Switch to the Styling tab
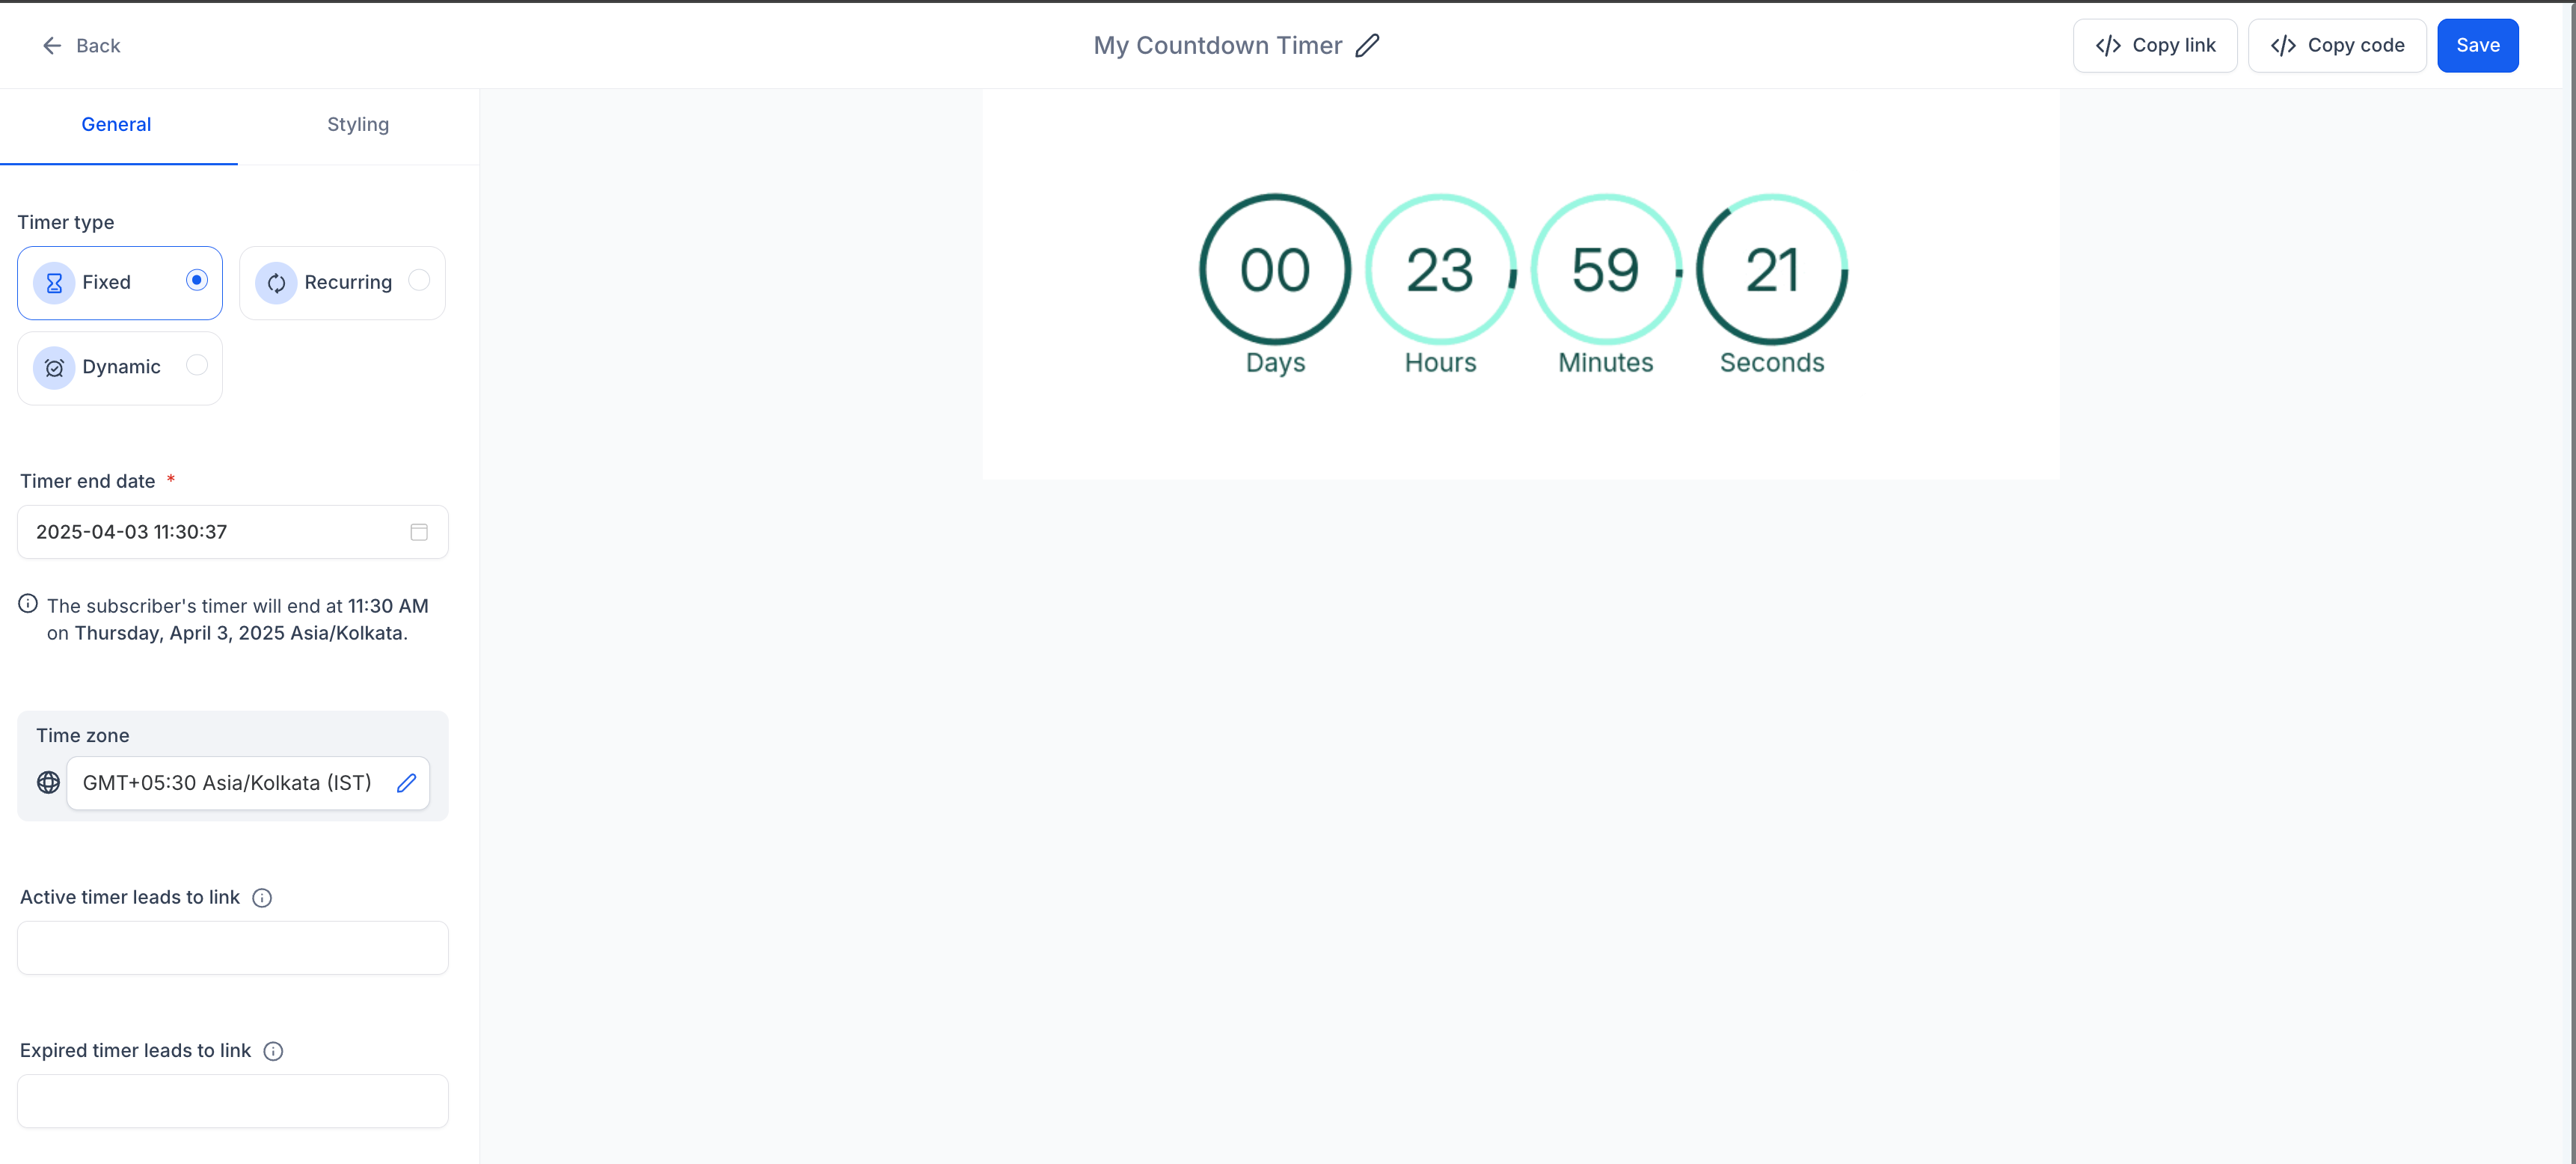Screen dimensions: 2576x1164 coord(358,125)
